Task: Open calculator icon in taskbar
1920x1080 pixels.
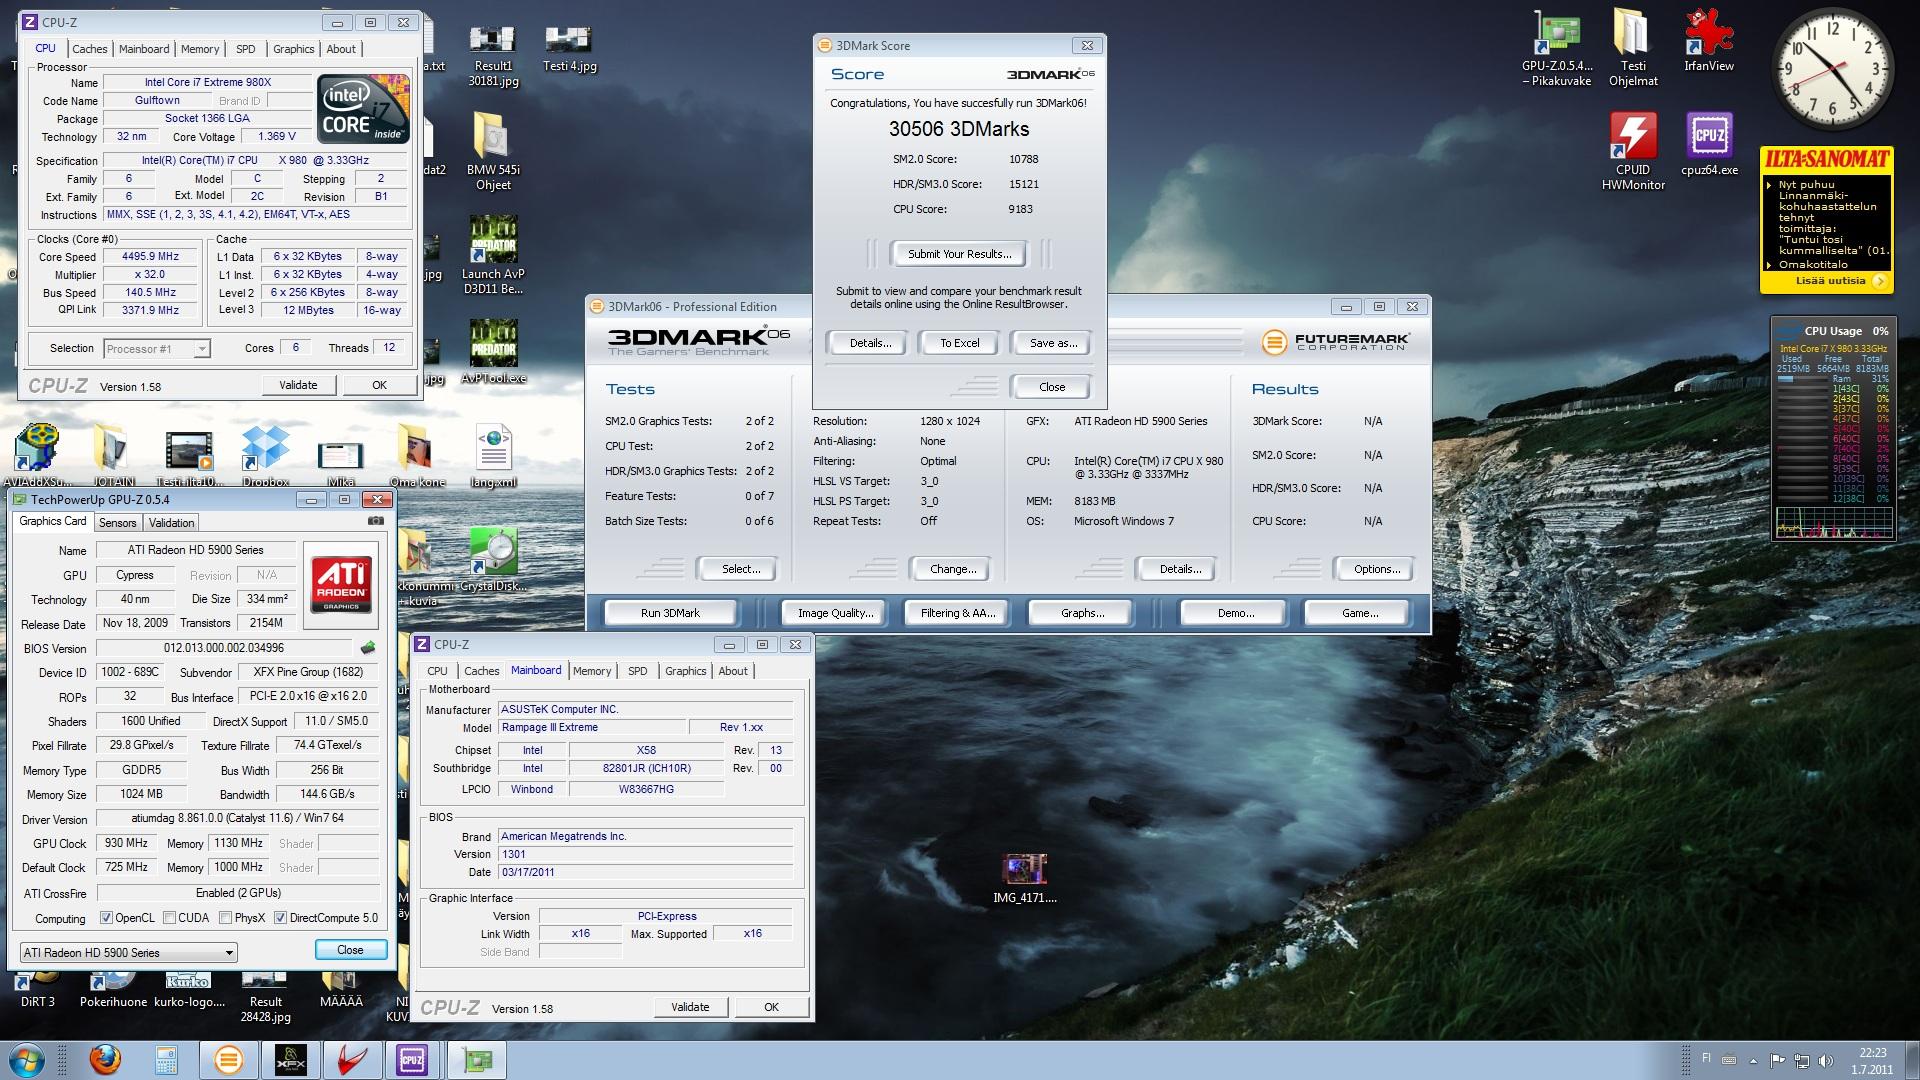Action: coord(166,1060)
